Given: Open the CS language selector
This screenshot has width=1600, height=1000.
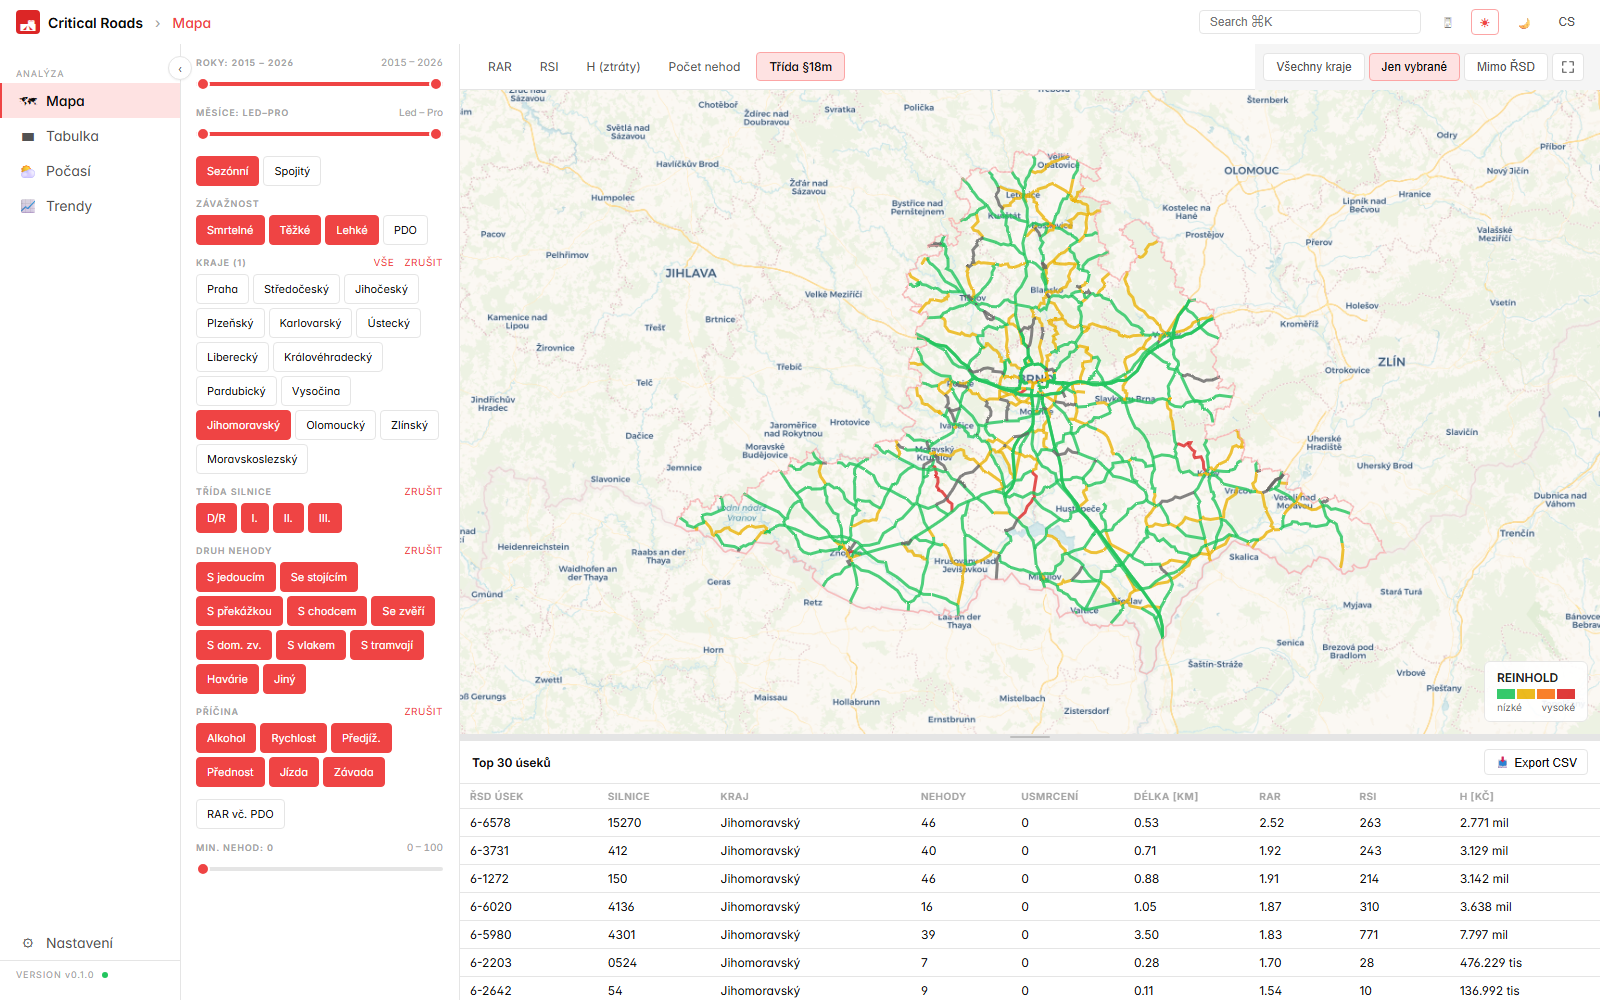Looking at the screenshot, I should [x=1566, y=22].
